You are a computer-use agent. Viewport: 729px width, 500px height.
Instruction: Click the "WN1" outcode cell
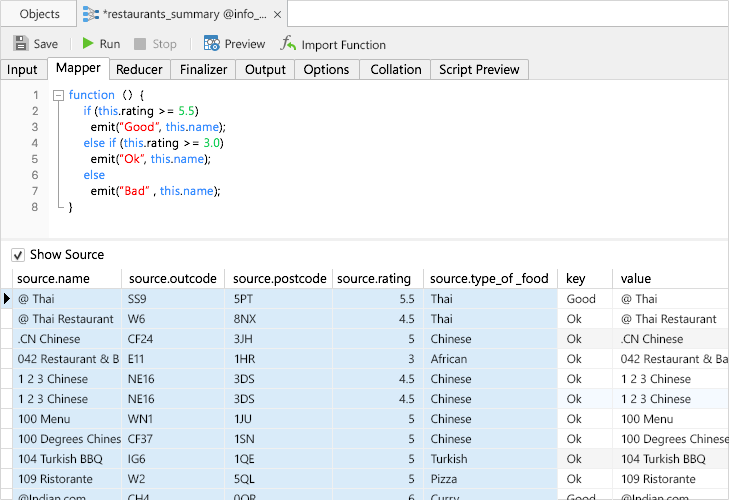173,419
